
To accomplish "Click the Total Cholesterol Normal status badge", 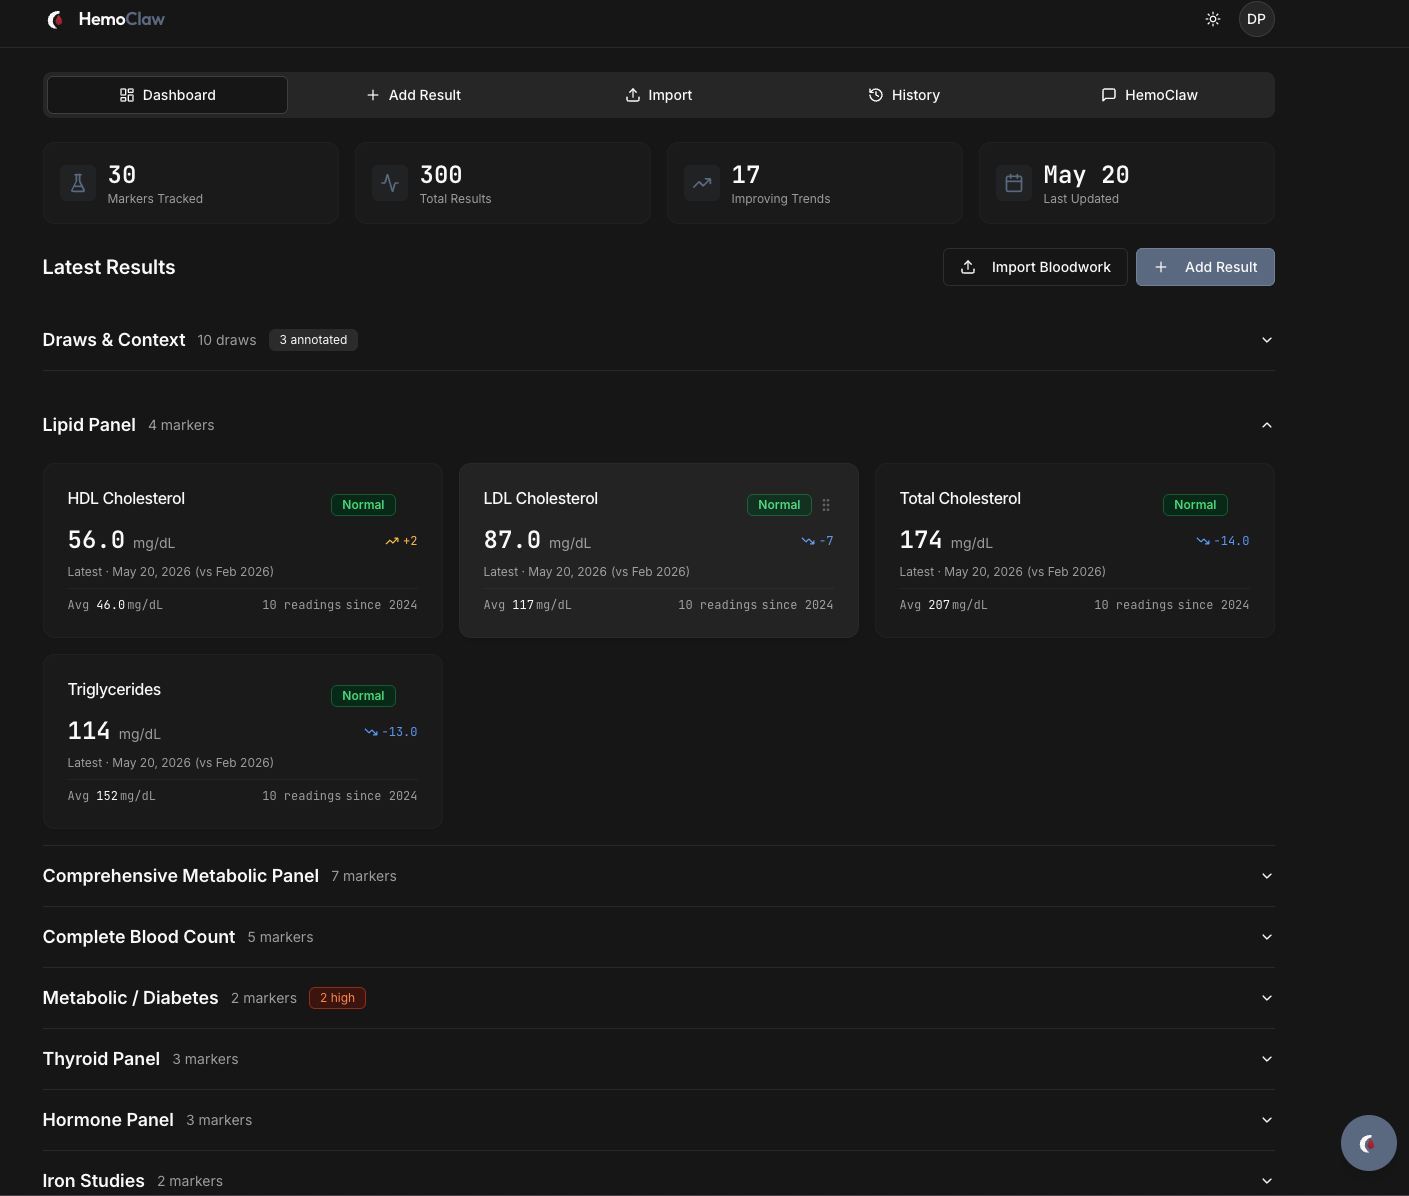I will 1195,505.
